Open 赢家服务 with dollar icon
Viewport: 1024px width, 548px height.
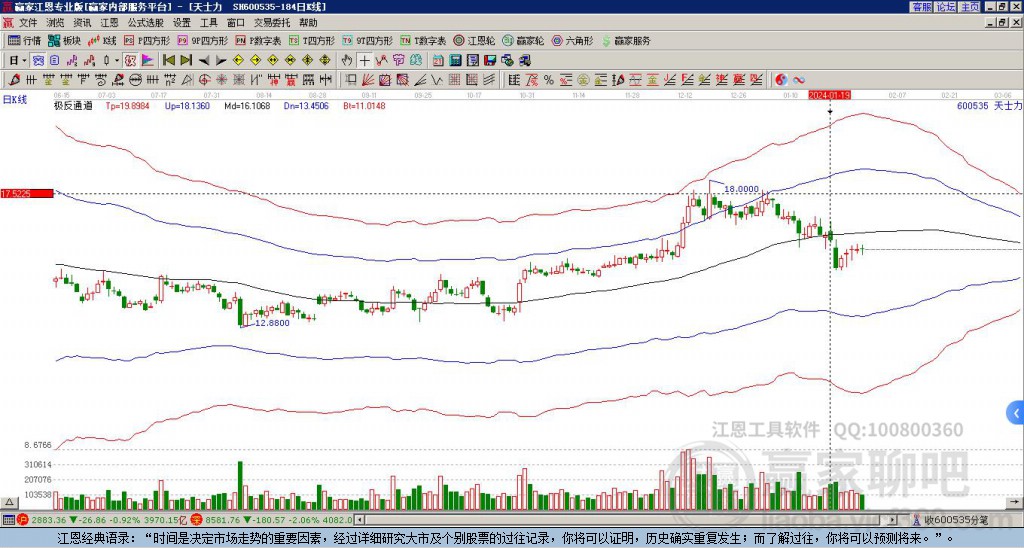[x=626, y=40]
